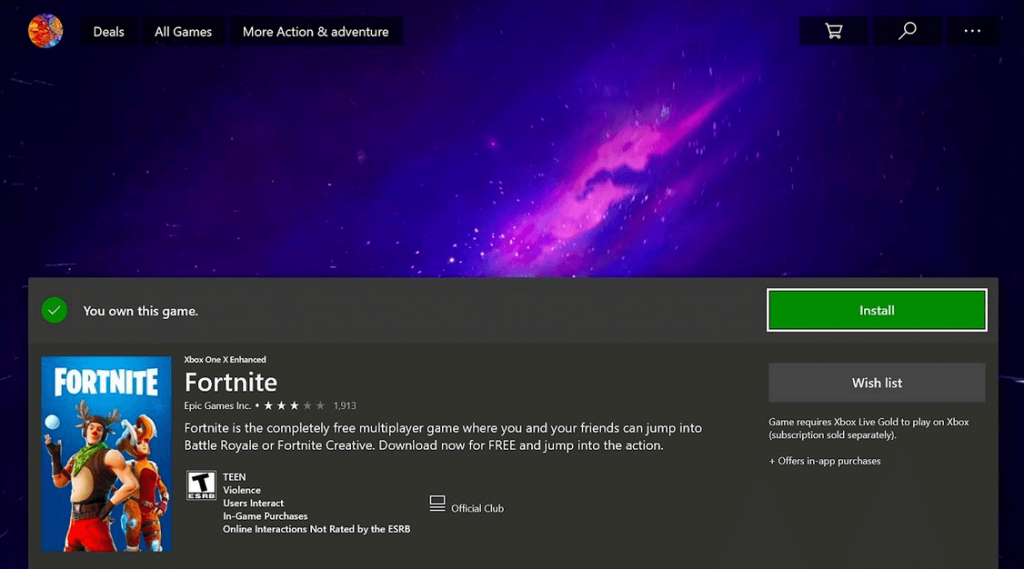Click the Users Interact descriptor
Image resolution: width=1024 pixels, height=569 pixels.
coord(253,503)
